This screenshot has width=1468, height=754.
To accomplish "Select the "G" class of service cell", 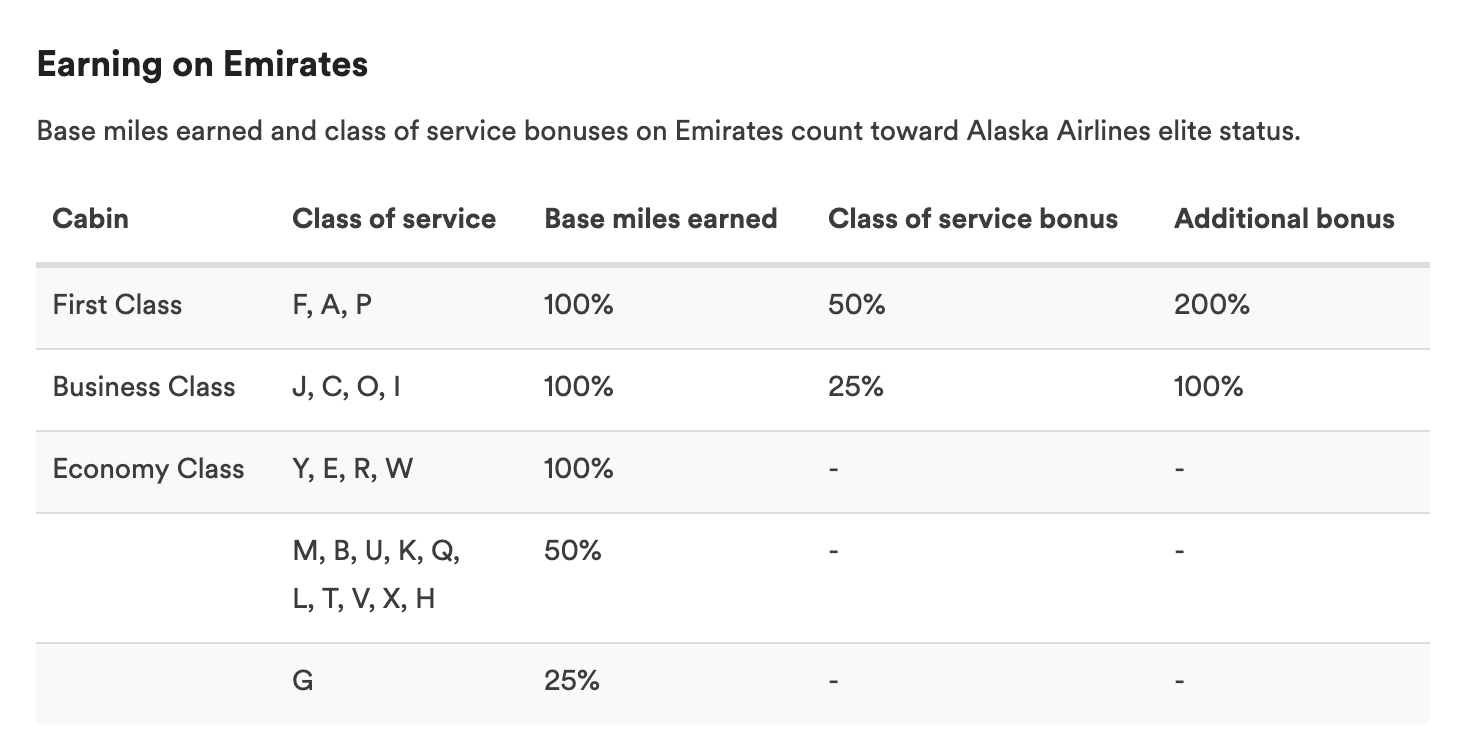I will pyautogui.click(x=303, y=681).
